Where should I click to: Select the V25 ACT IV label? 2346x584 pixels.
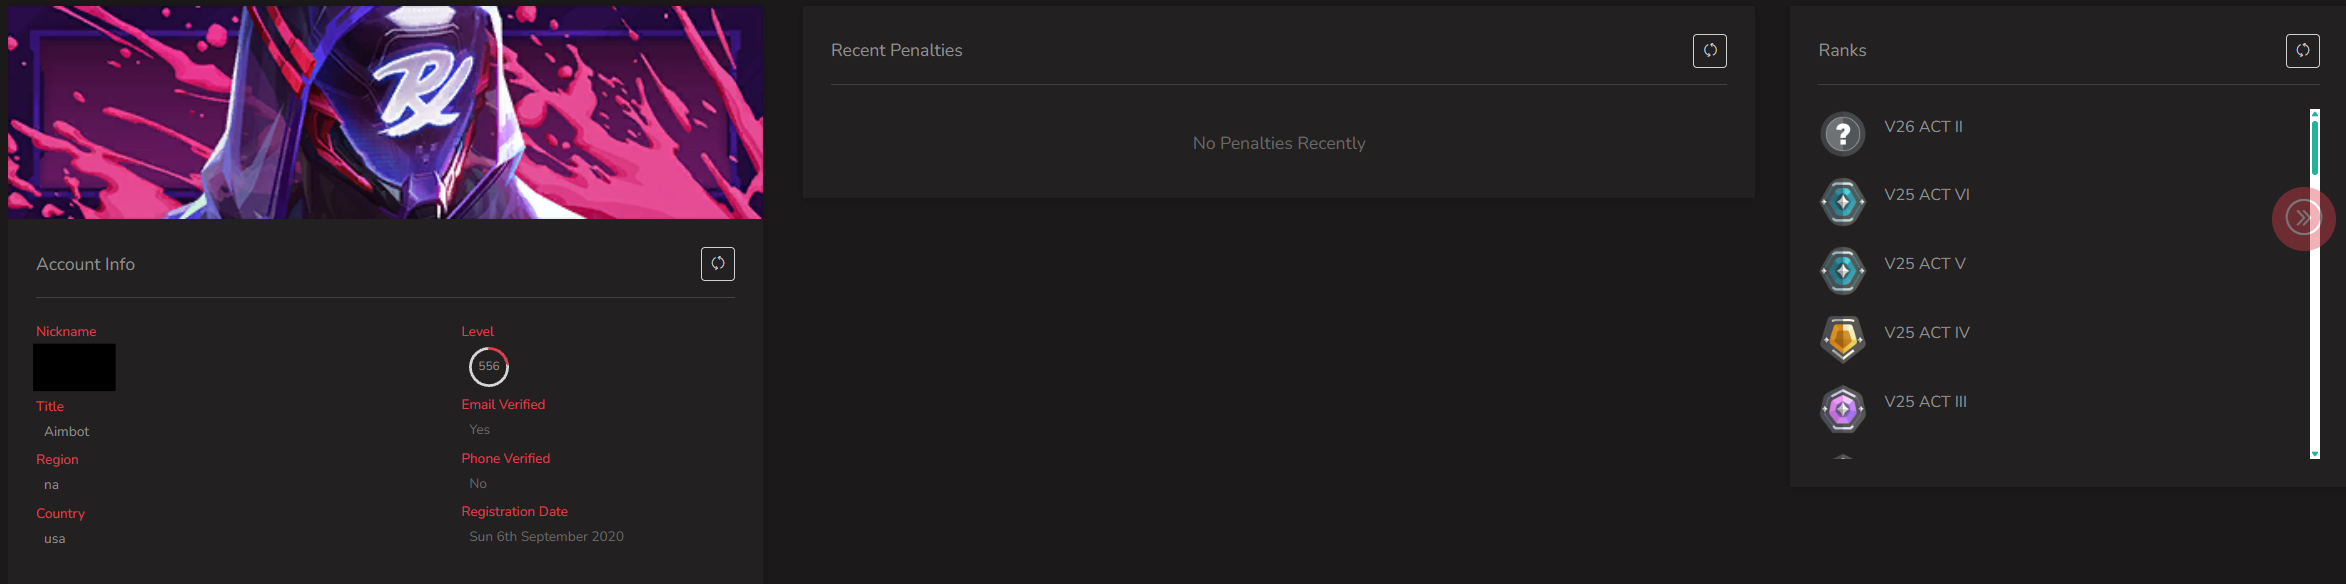(x=1927, y=333)
